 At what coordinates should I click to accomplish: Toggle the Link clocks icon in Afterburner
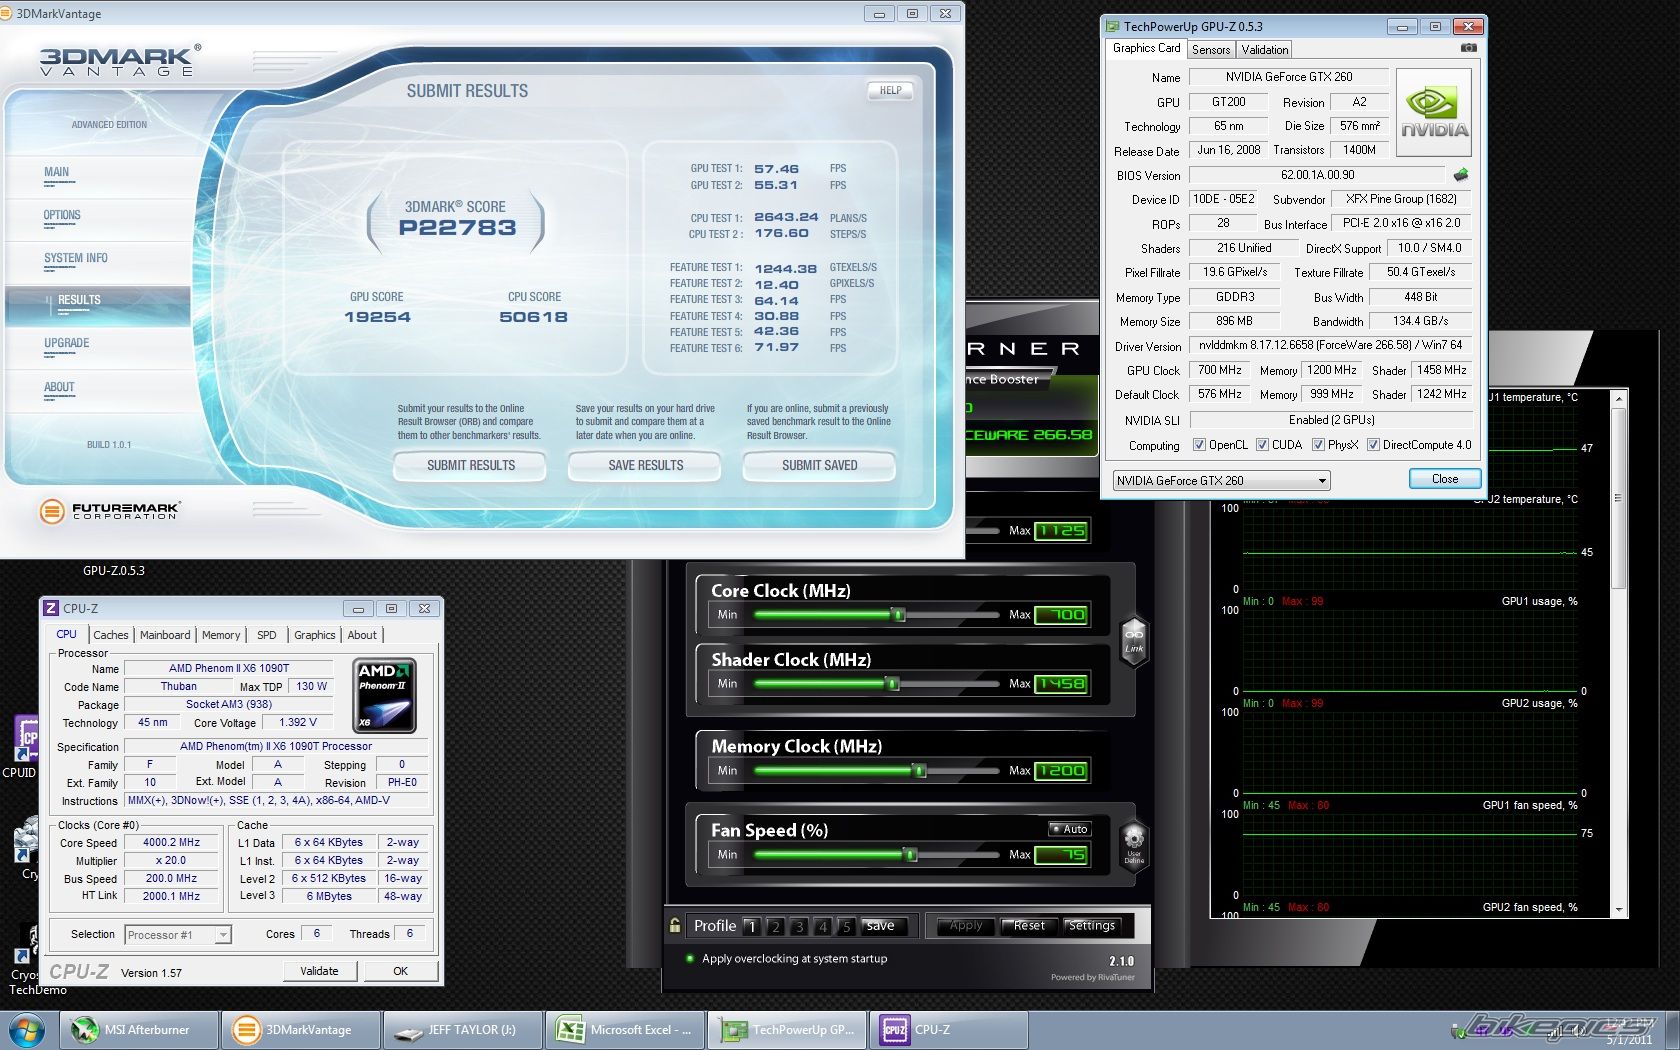[x=1134, y=639]
